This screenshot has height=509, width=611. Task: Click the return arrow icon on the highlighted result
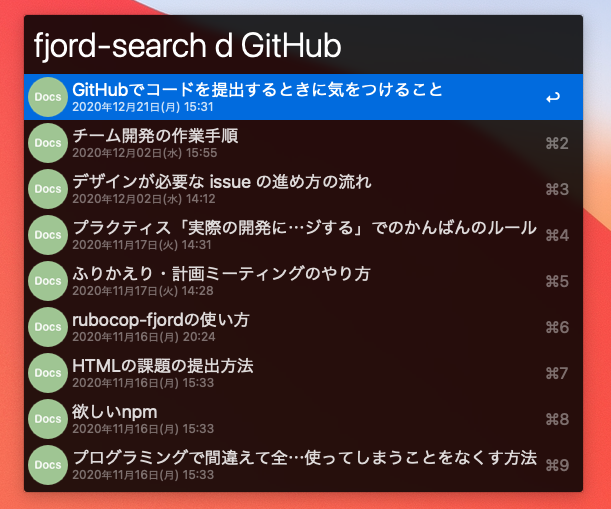(x=553, y=97)
